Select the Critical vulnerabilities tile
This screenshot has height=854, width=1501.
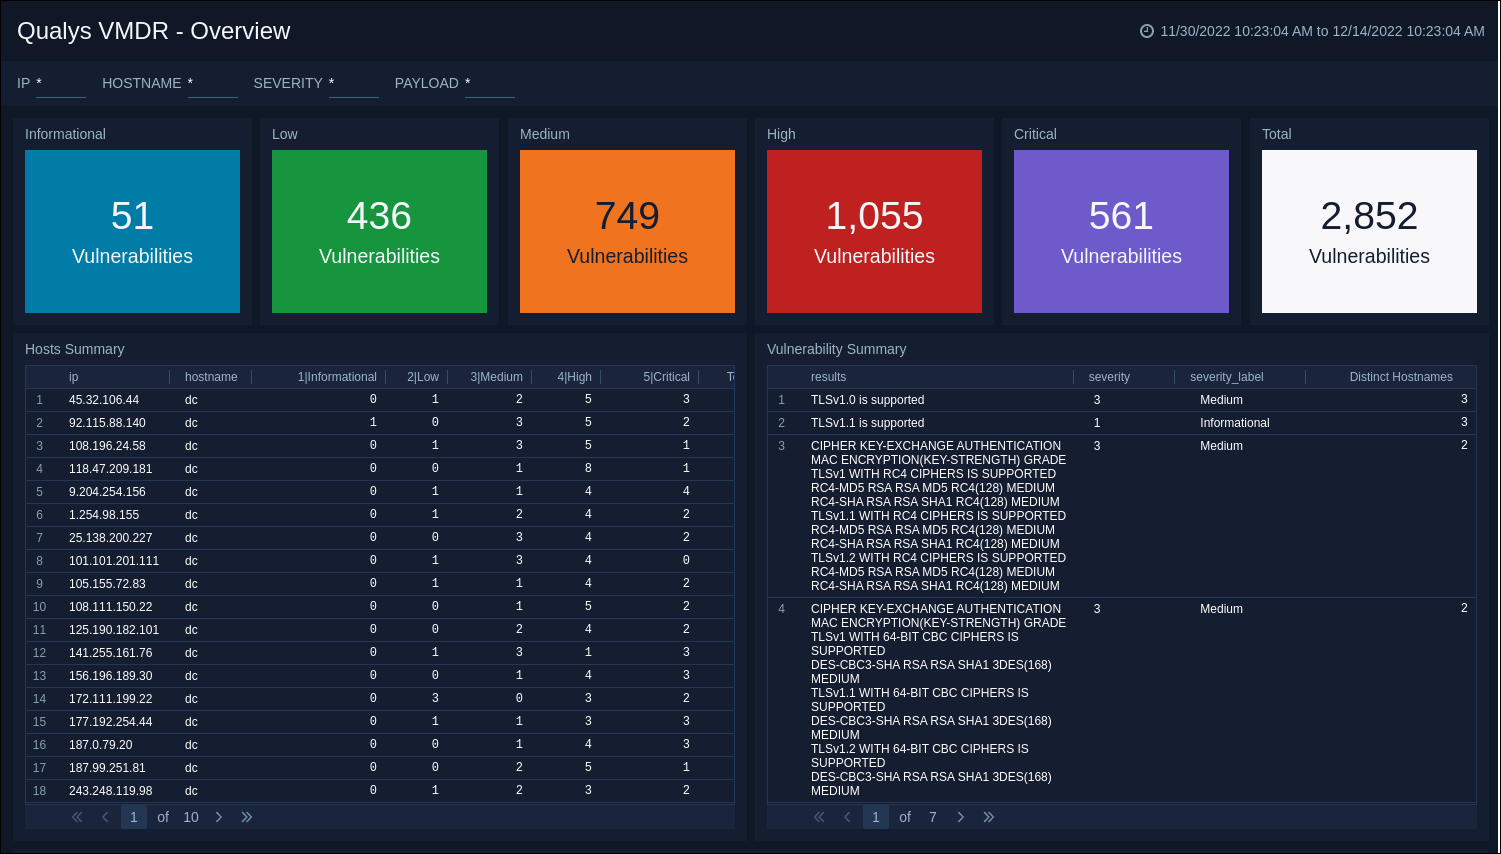click(1121, 231)
